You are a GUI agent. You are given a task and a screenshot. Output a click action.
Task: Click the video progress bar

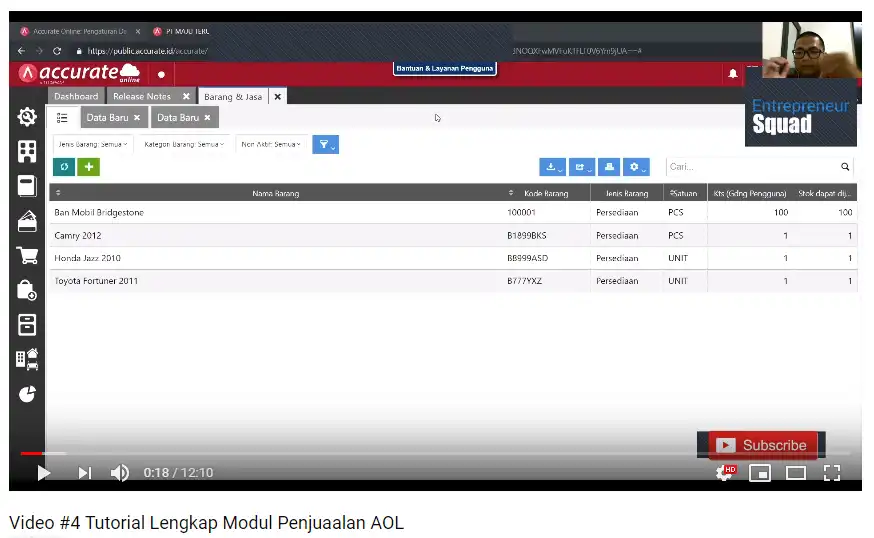pos(436,453)
